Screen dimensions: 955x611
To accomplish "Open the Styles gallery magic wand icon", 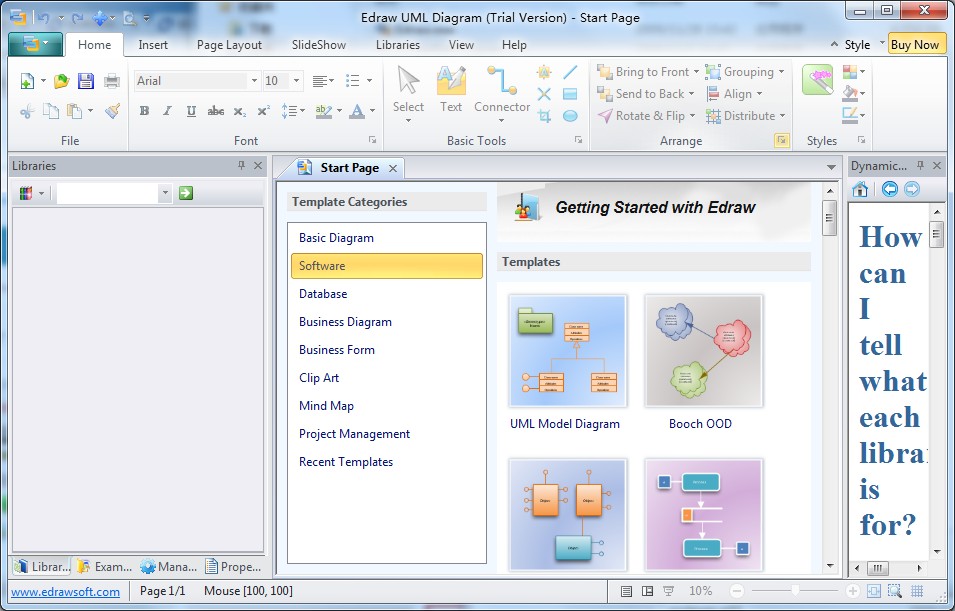I will click(817, 80).
